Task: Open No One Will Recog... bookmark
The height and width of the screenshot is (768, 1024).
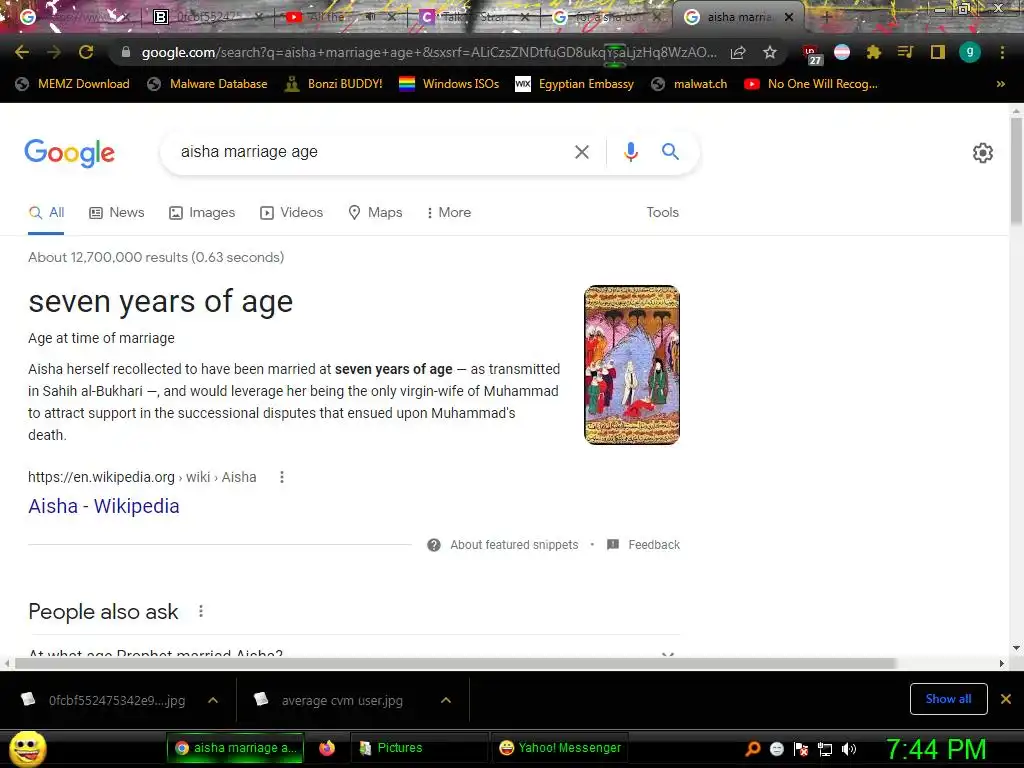Action: 810,84
